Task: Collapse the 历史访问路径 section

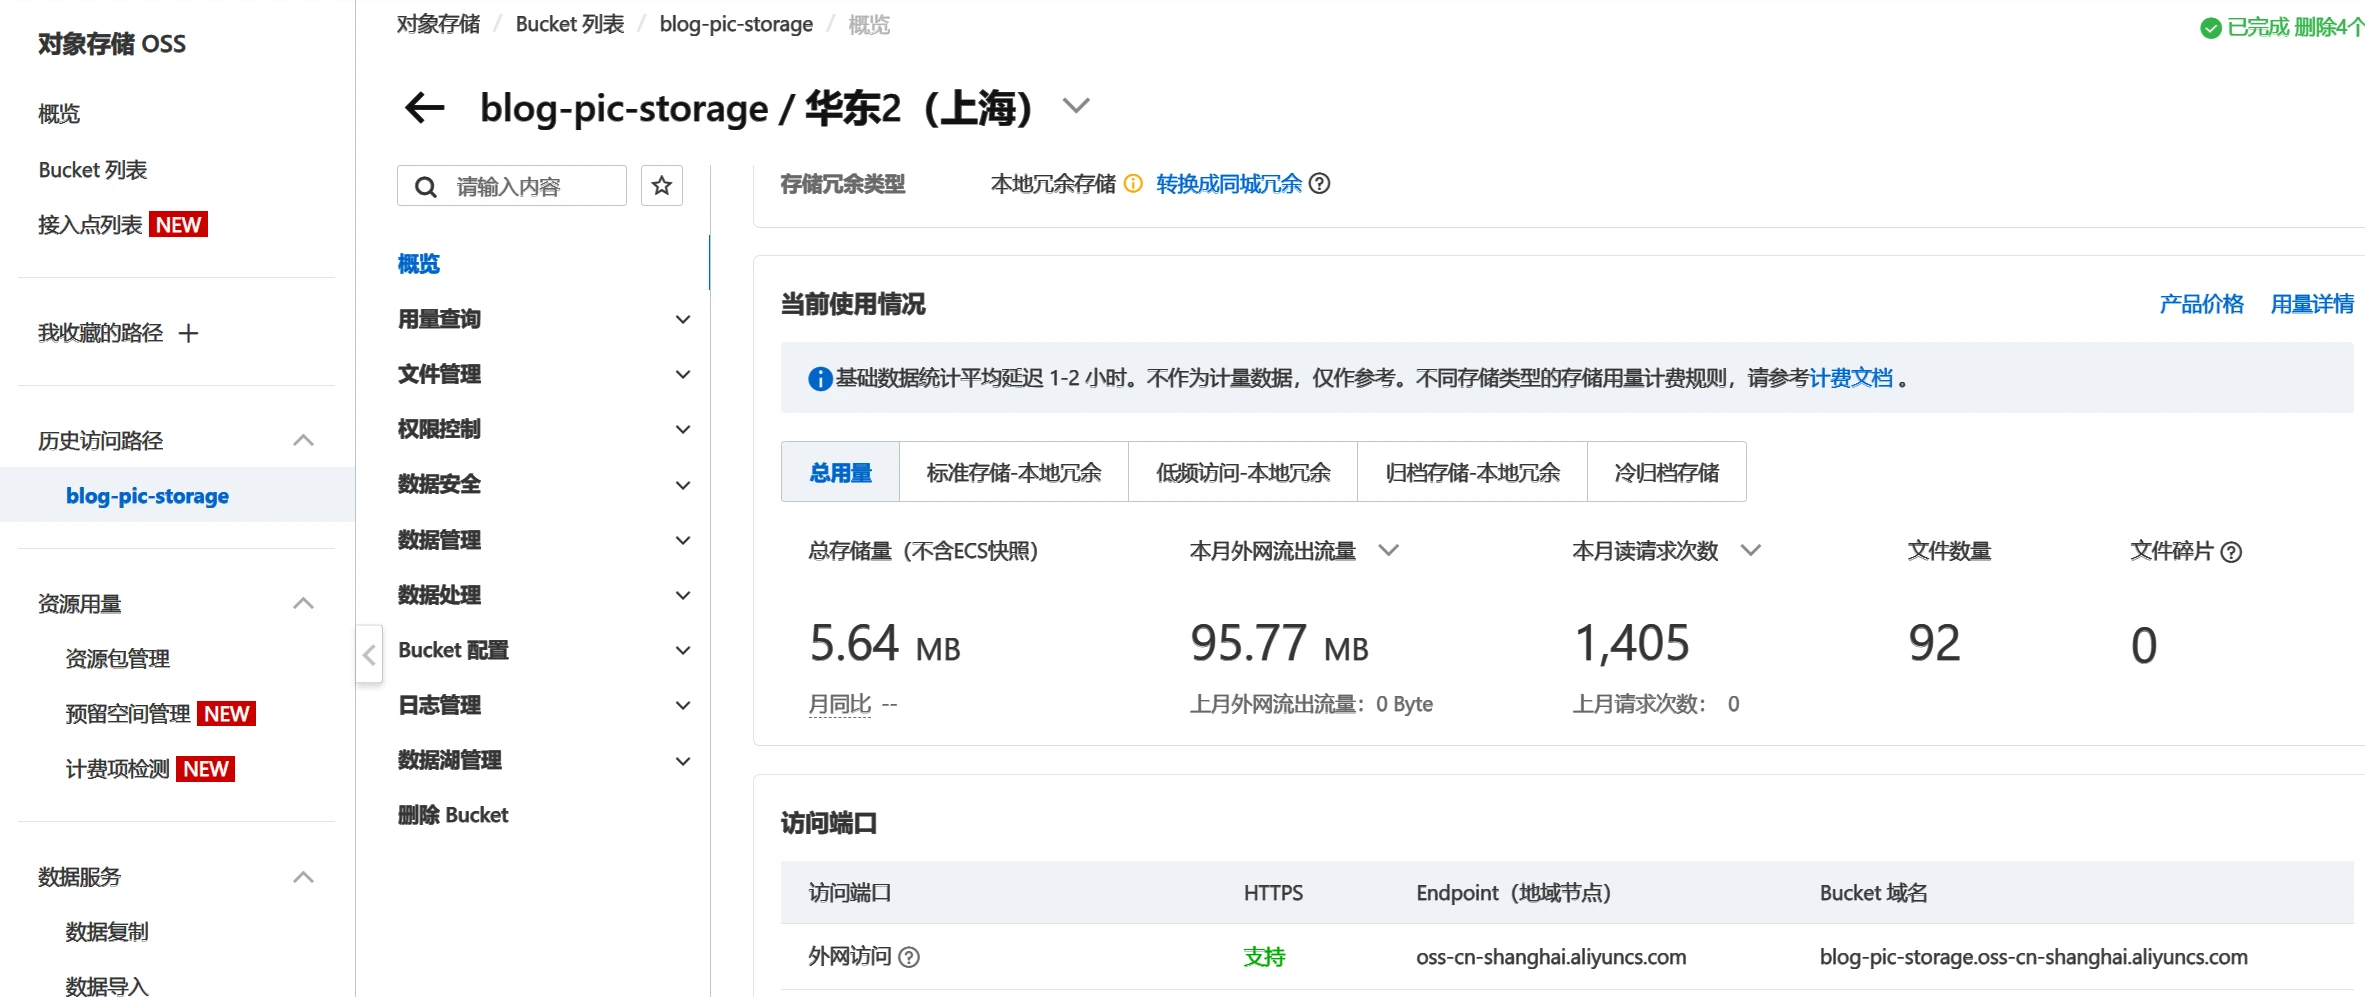Action: click(x=303, y=441)
